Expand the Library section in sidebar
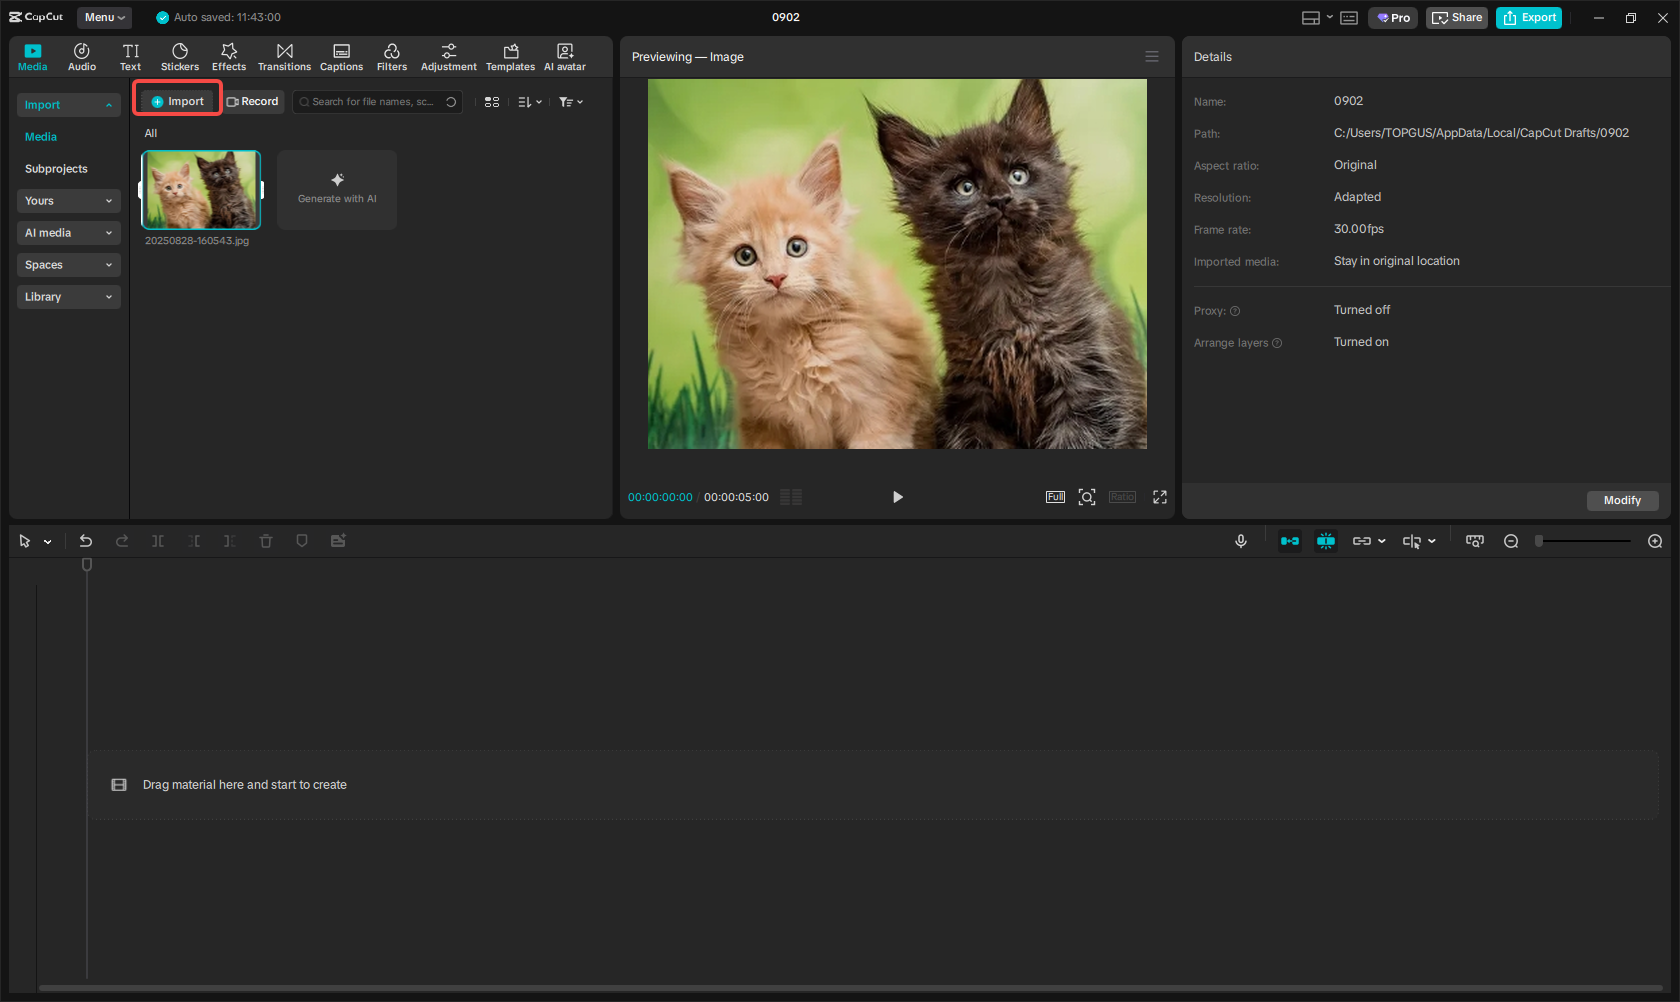 [x=68, y=296]
